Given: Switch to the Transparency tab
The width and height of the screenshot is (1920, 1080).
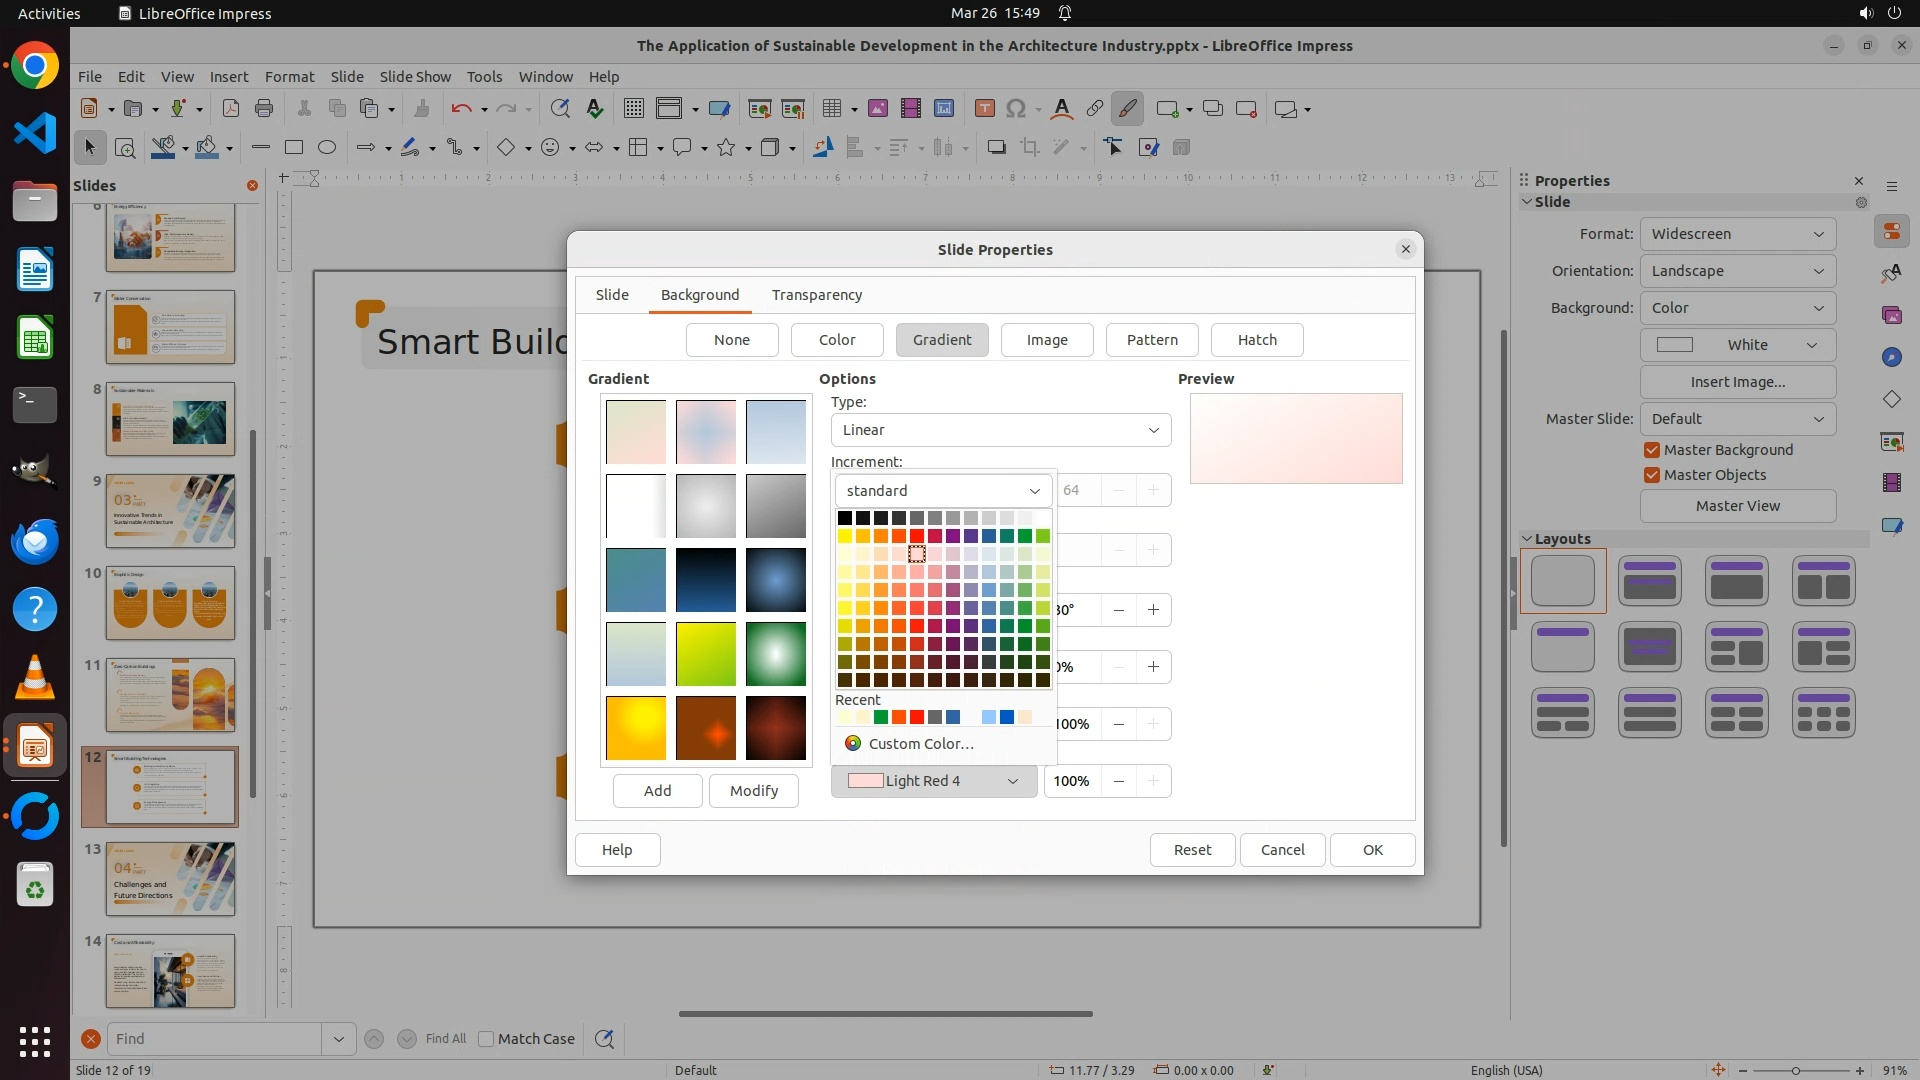Looking at the screenshot, I should point(816,295).
